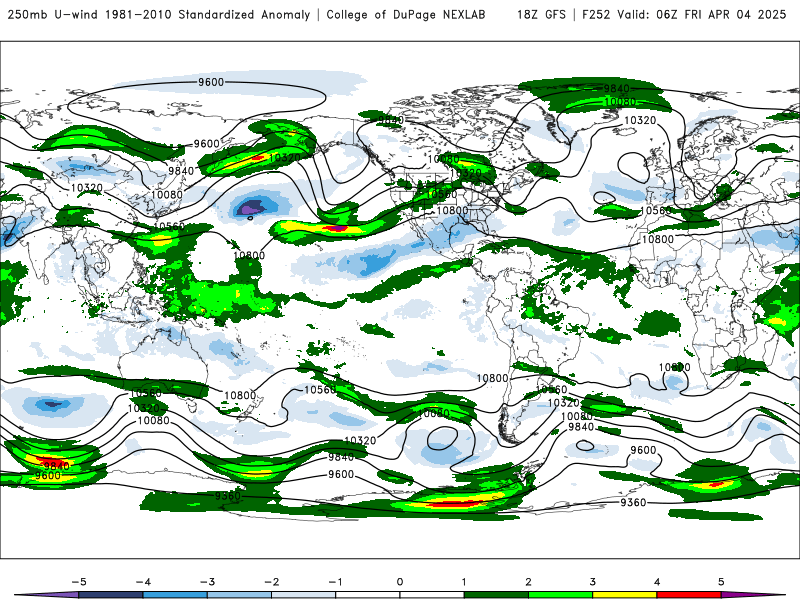Select the yellow 3 to 4 colorbar segment
This screenshot has width=800, height=600.
point(625,595)
